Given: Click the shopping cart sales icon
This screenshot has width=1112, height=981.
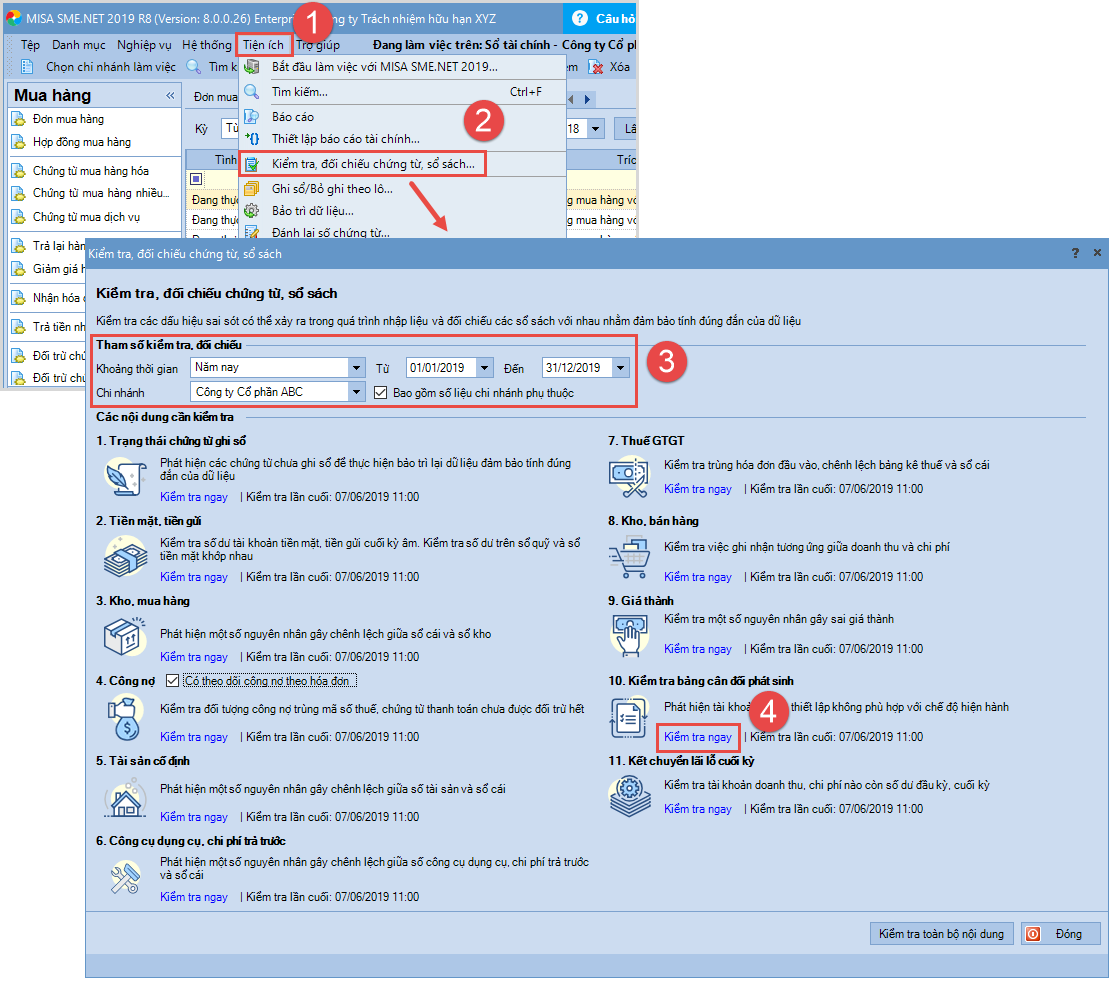Looking at the screenshot, I should tap(630, 557).
